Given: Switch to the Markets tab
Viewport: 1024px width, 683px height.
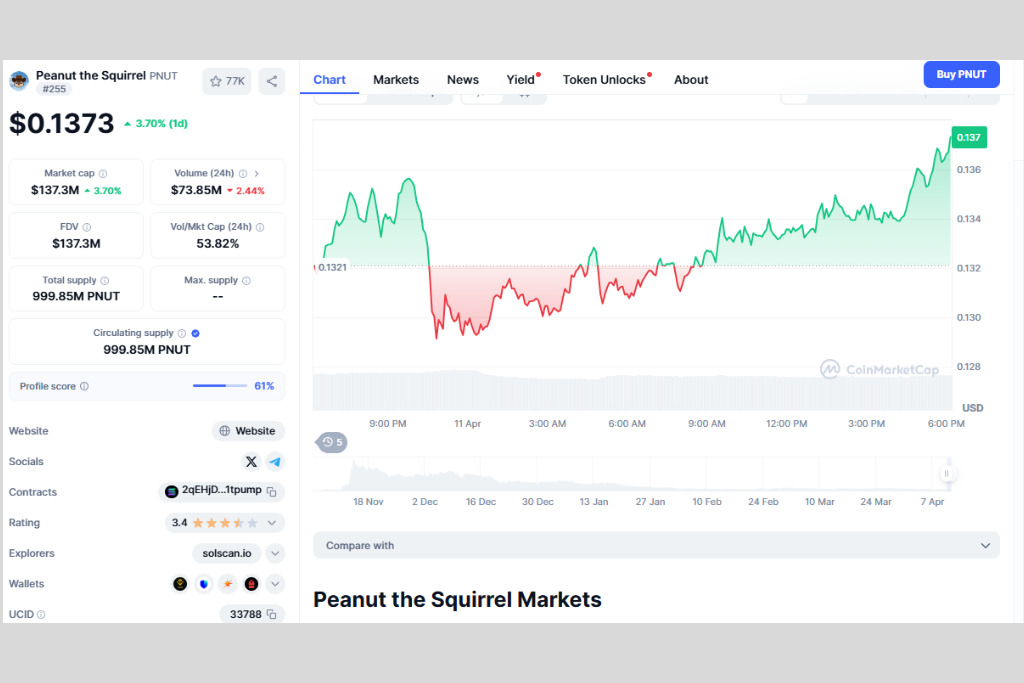Looking at the screenshot, I should click(x=396, y=80).
